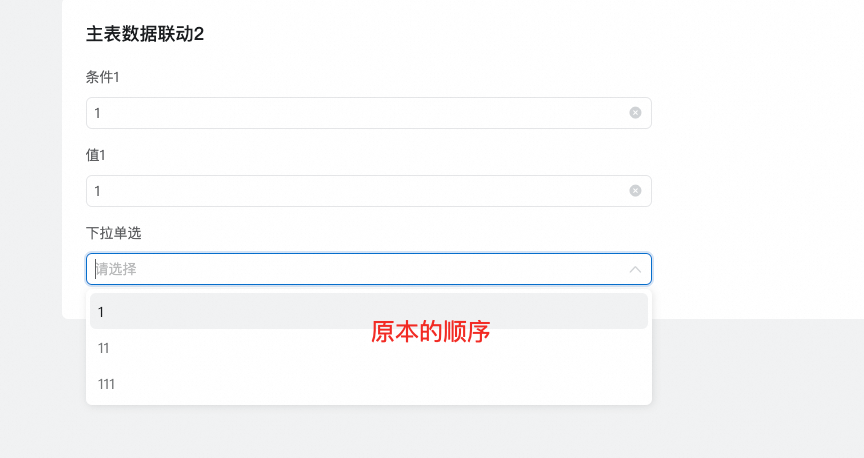
Task: Click the value 1 inside 条件1 field
Action: pos(98,113)
